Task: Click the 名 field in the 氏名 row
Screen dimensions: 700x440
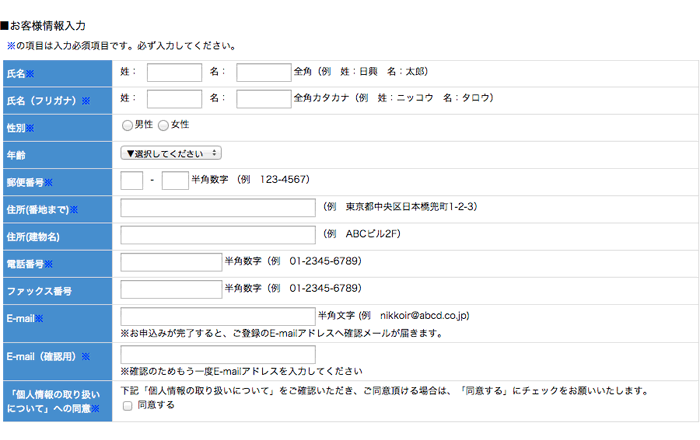Action: click(264, 72)
